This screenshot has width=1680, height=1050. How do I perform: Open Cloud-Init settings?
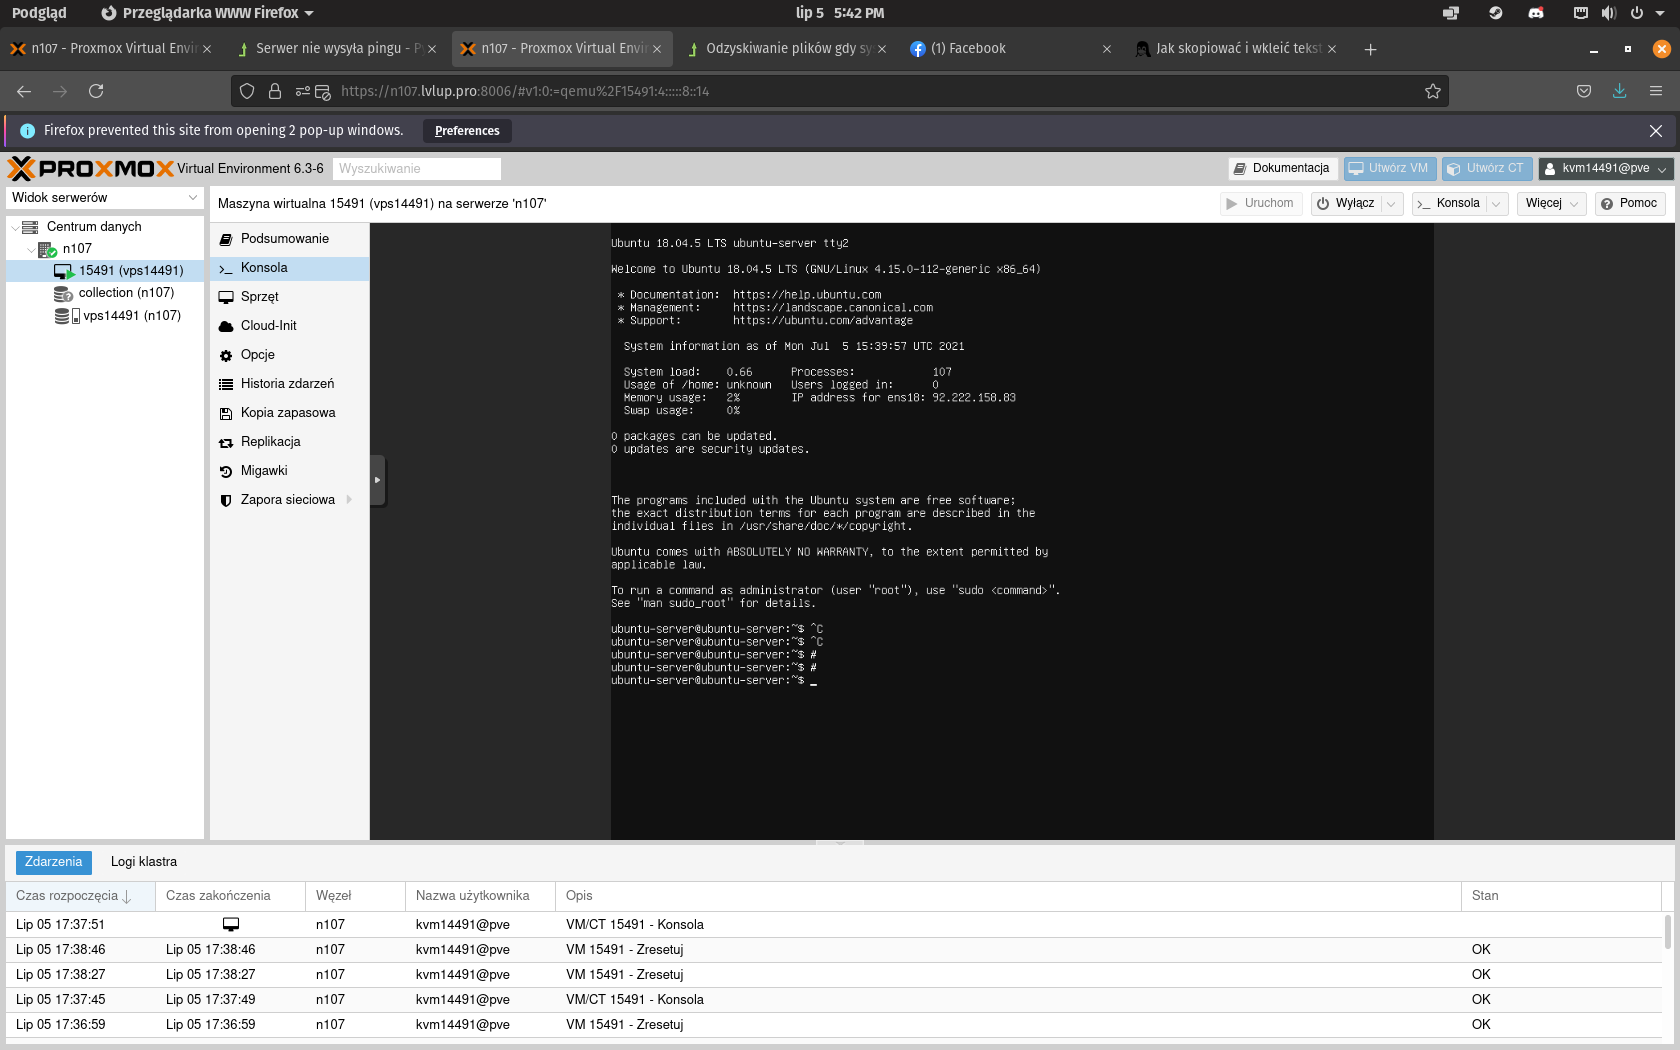268,326
